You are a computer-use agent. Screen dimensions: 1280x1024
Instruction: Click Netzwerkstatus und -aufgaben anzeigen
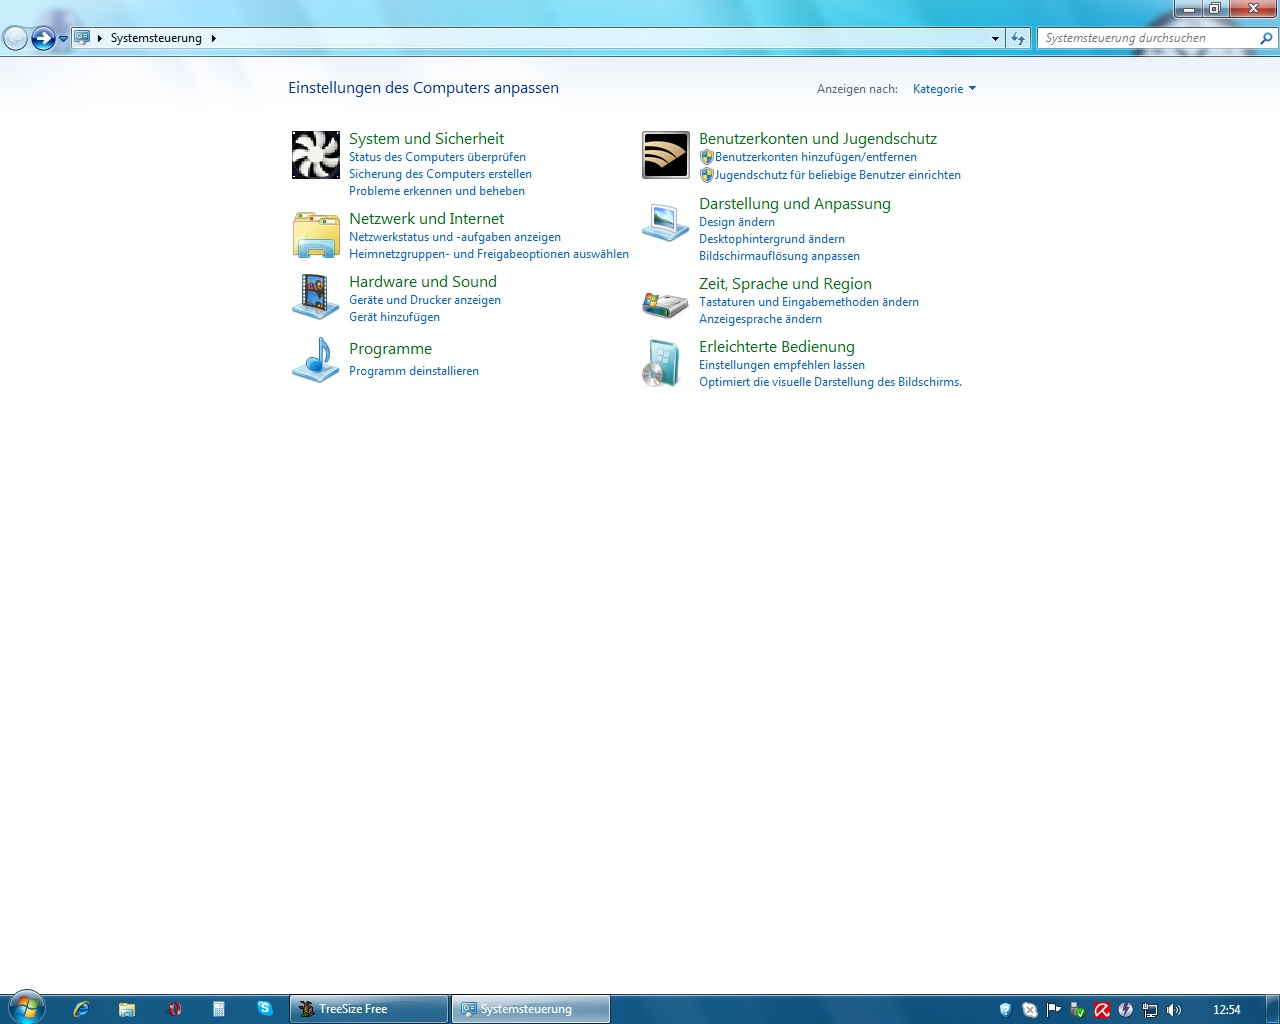tap(455, 237)
